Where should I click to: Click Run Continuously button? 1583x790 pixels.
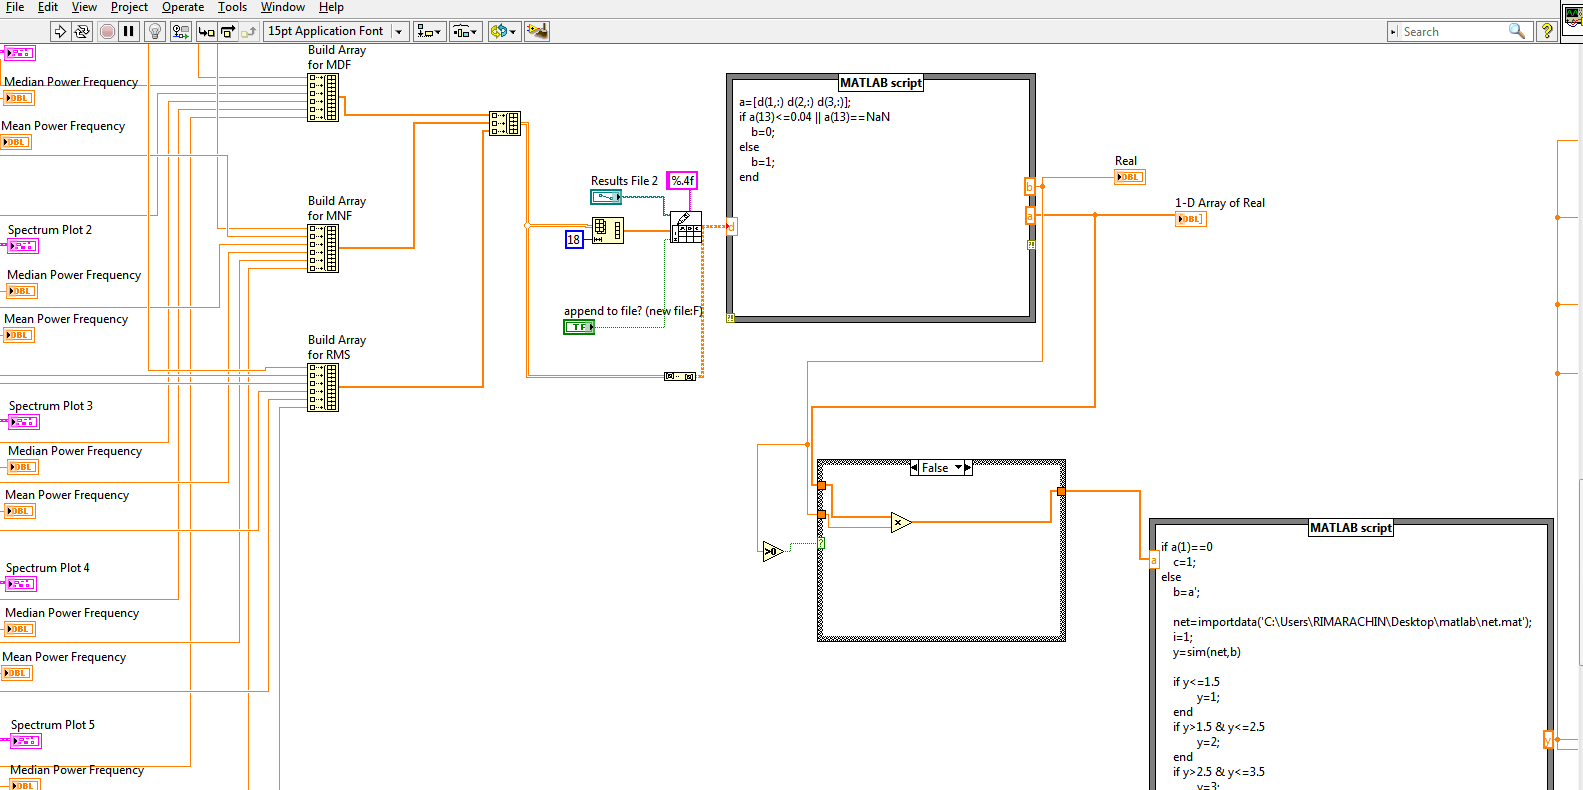(82, 31)
